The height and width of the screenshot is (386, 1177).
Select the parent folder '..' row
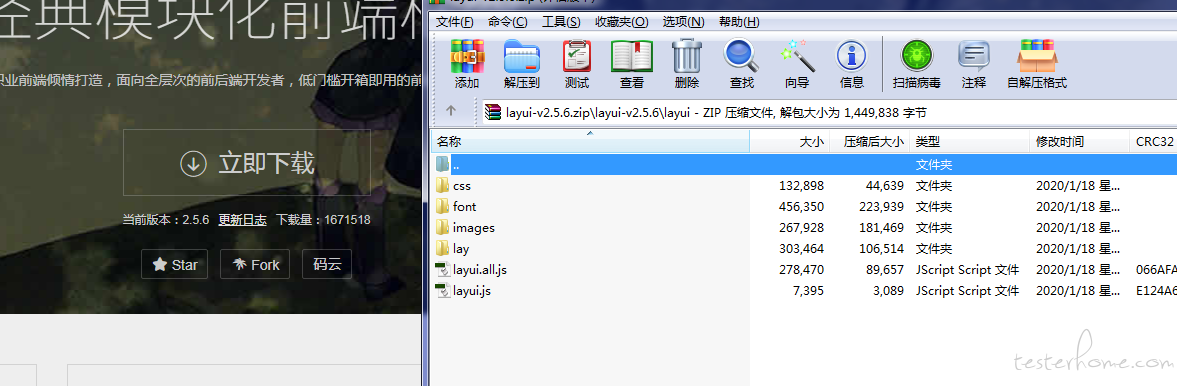click(x=804, y=164)
